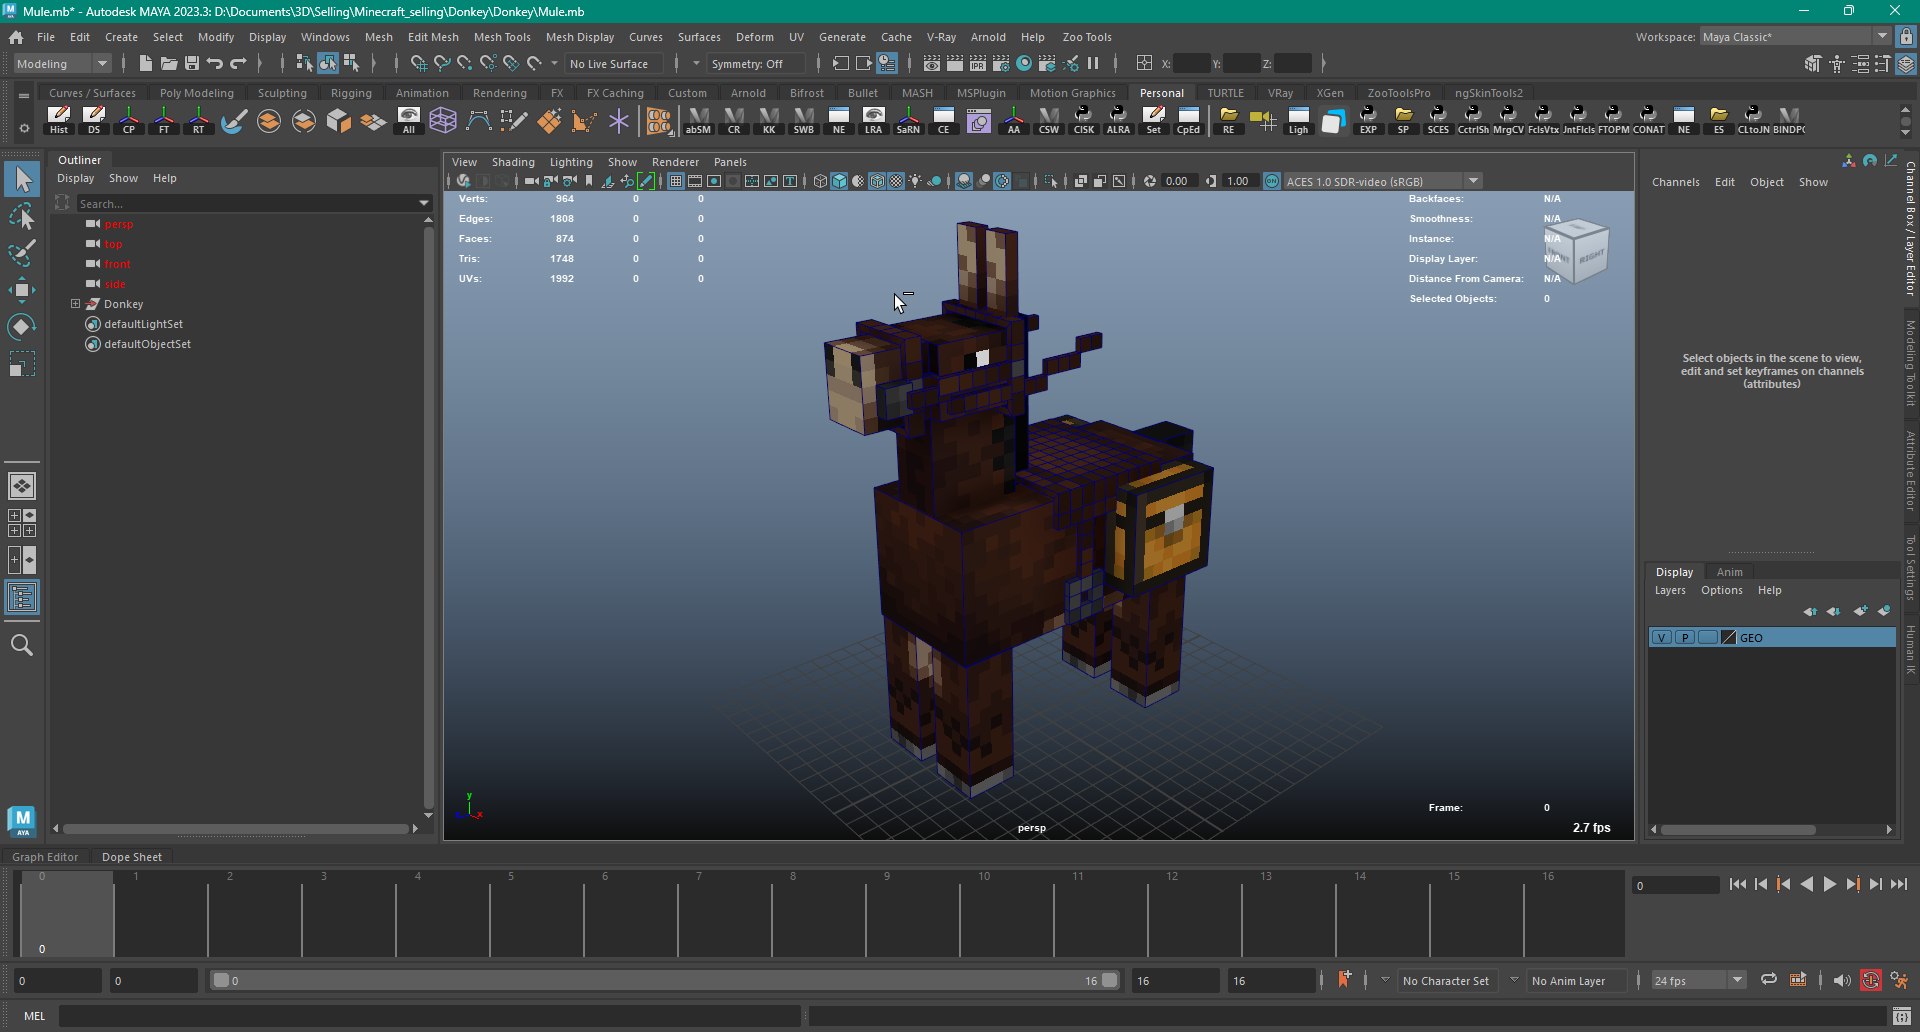The image size is (1920, 1032).
Task: Click the Select tool arrow icon
Action: point(21,179)
